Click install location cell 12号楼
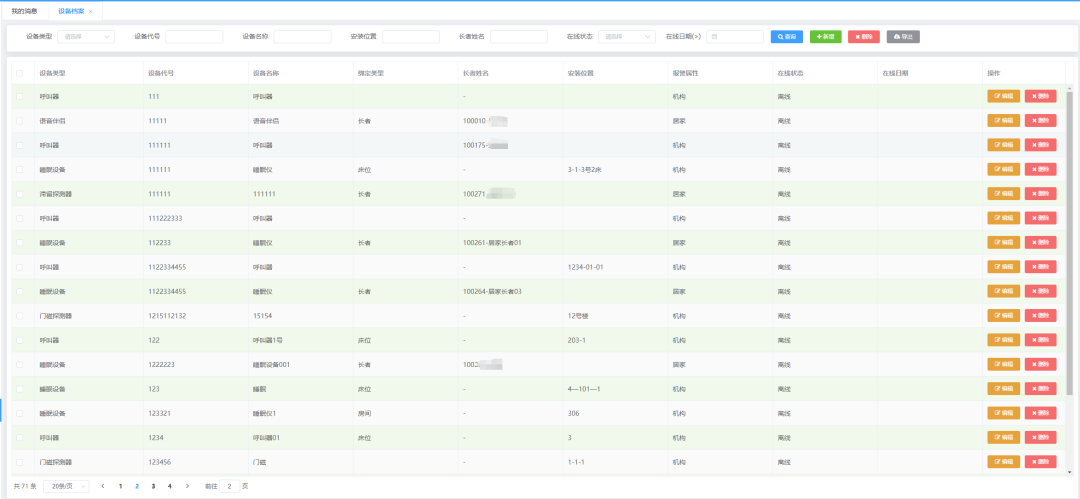The image size is (1080, 499). tap(578, 316)
